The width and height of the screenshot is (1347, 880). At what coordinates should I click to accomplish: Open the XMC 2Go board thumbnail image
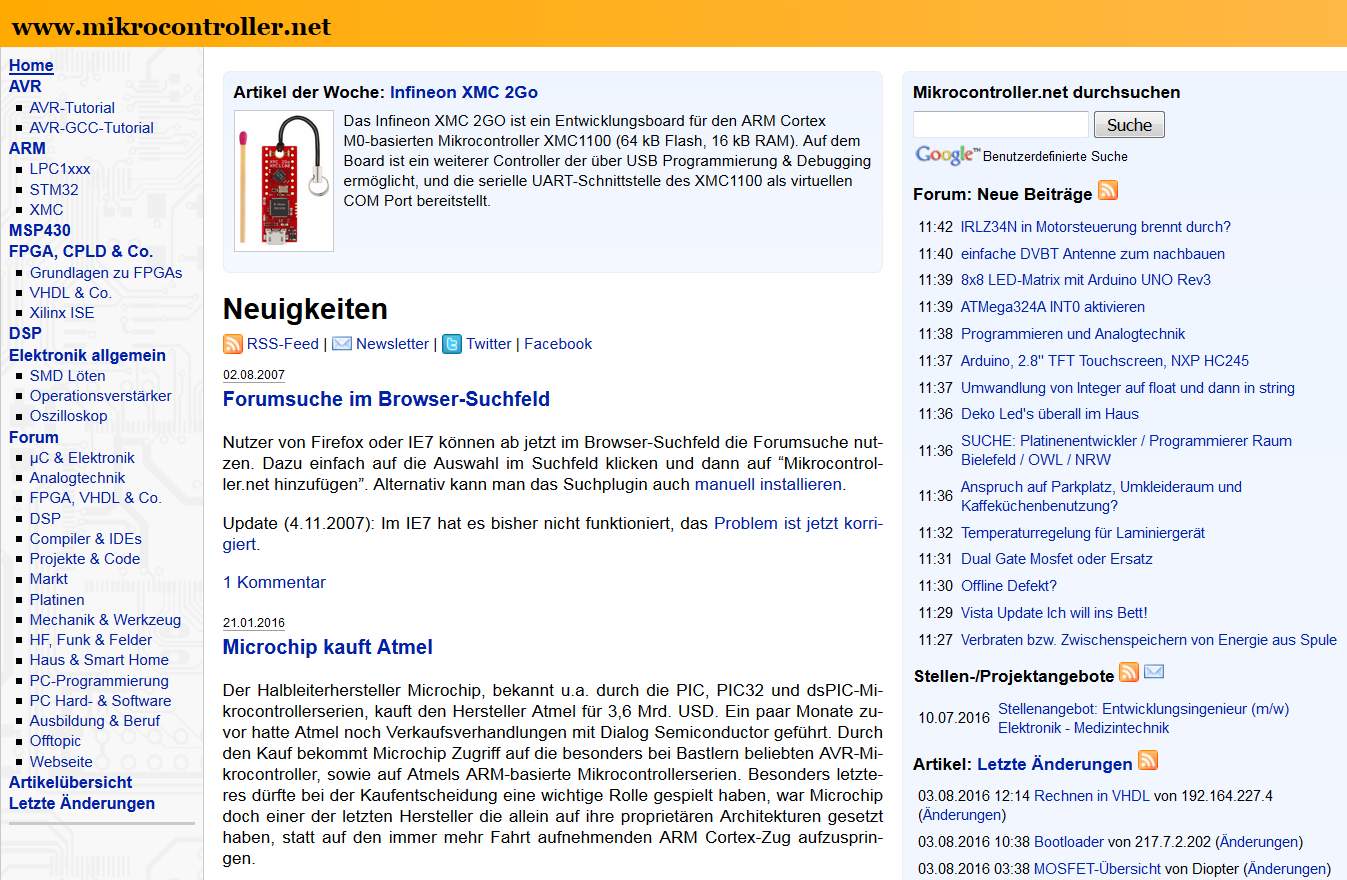pos(283,180)
